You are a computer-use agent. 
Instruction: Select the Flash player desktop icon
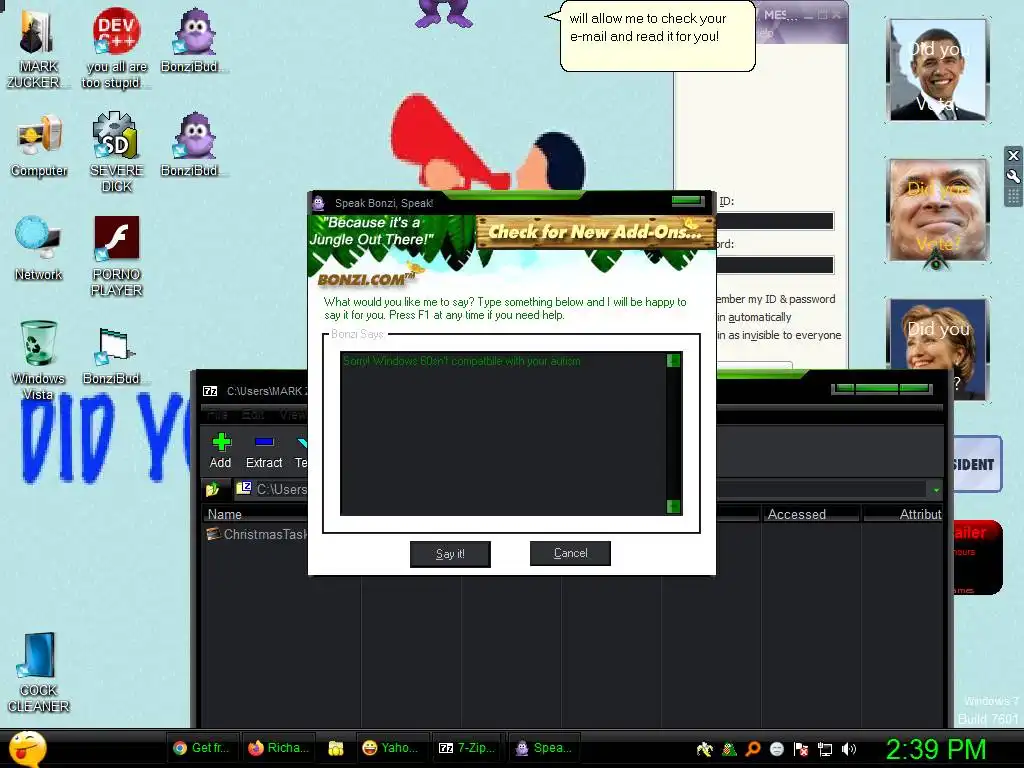click(116, 257)
